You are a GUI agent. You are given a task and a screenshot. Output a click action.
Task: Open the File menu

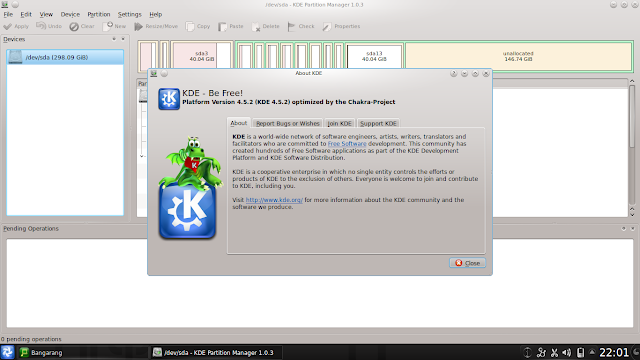(x=8, y=14)
